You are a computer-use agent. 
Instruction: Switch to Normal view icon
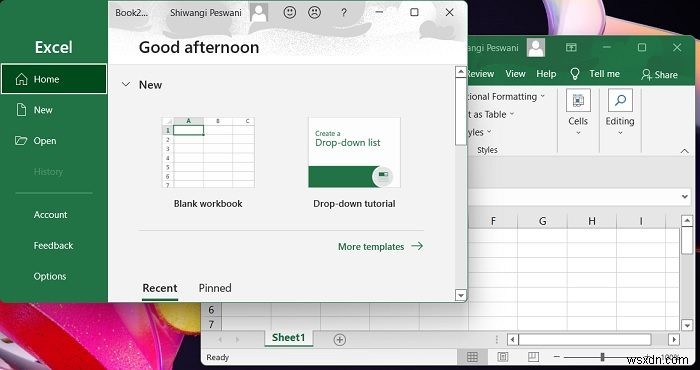[x=472, y=357]
